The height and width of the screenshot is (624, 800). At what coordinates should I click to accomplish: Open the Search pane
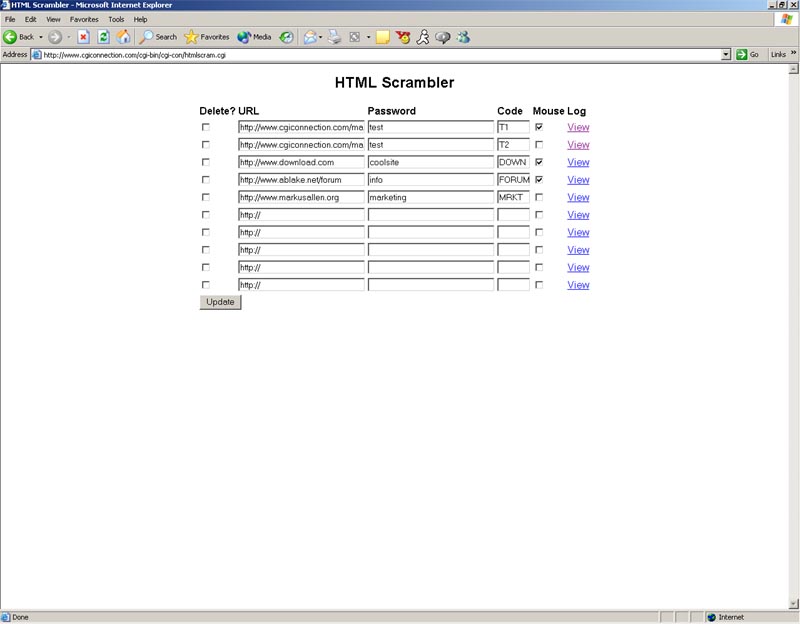tap(158, 37)
